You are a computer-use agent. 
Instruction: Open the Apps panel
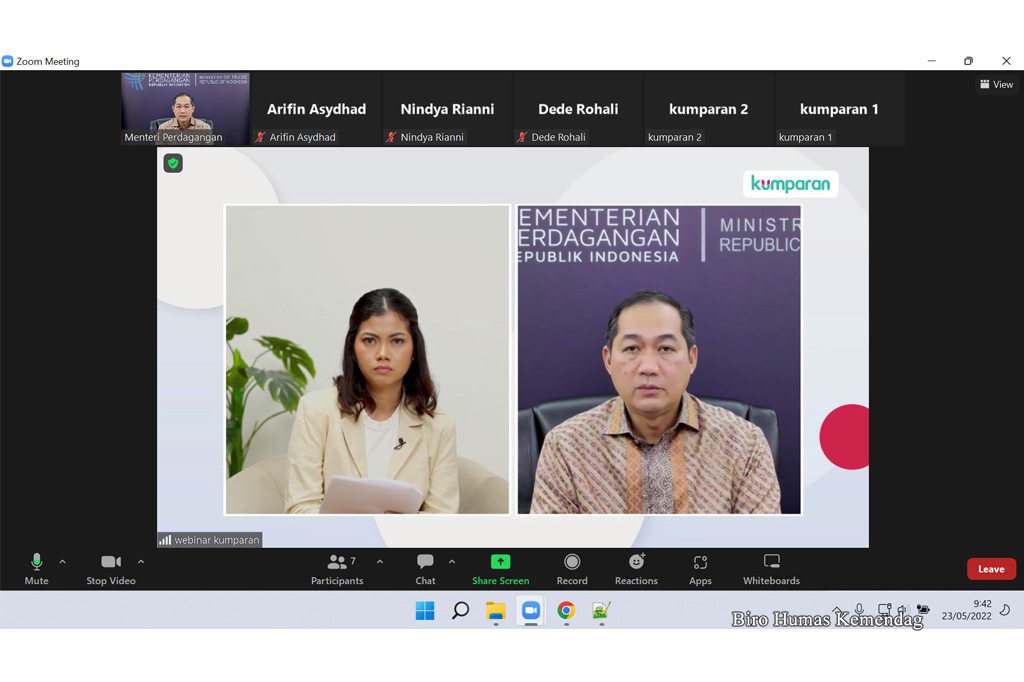700,568
